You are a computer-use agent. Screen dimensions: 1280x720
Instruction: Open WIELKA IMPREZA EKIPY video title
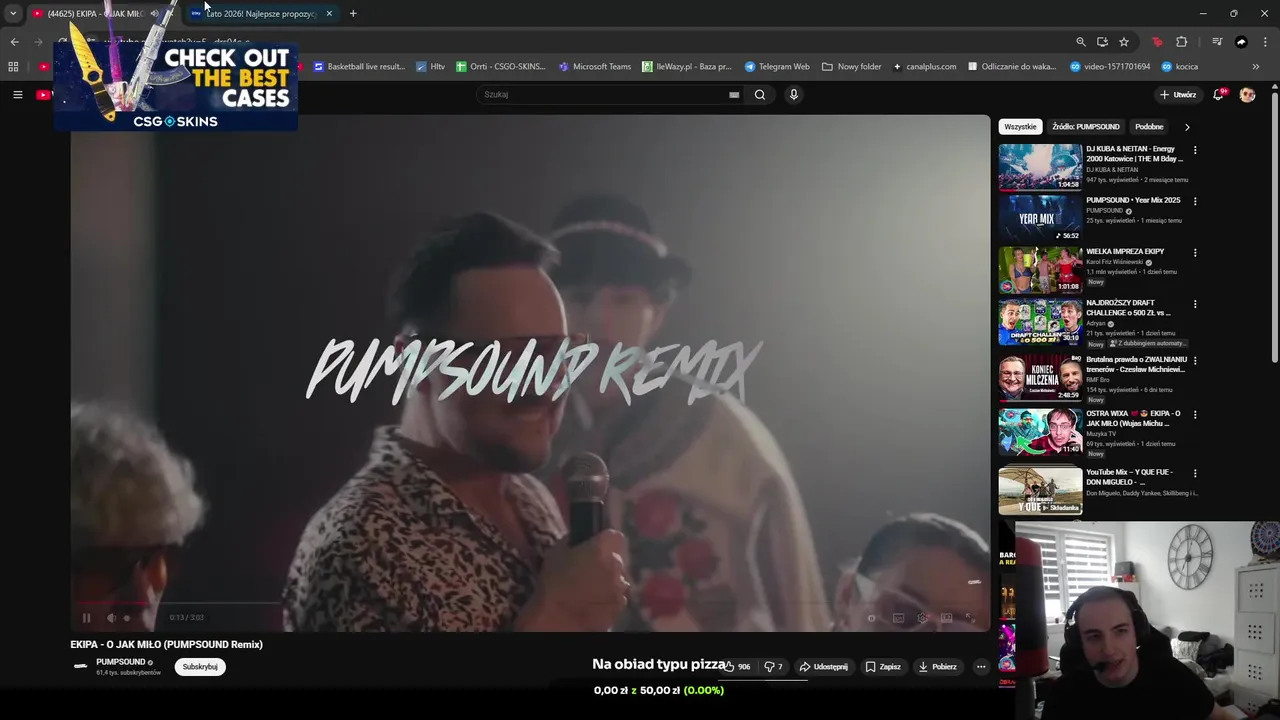[x=1125, y=251]
